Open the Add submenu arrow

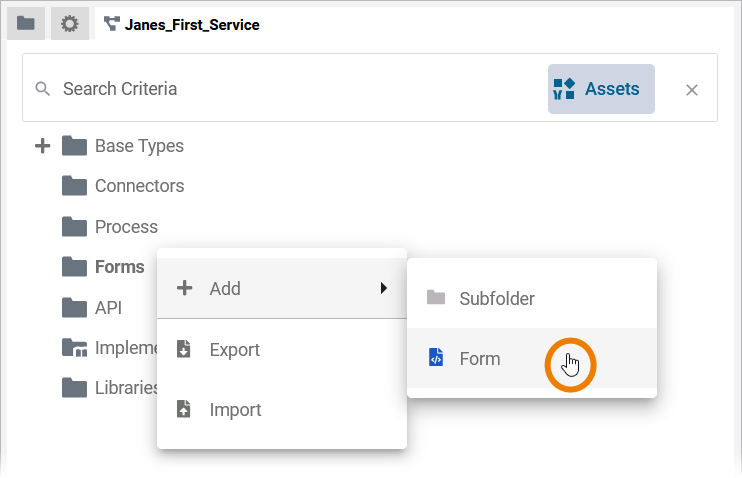click(x=383, y=288)
